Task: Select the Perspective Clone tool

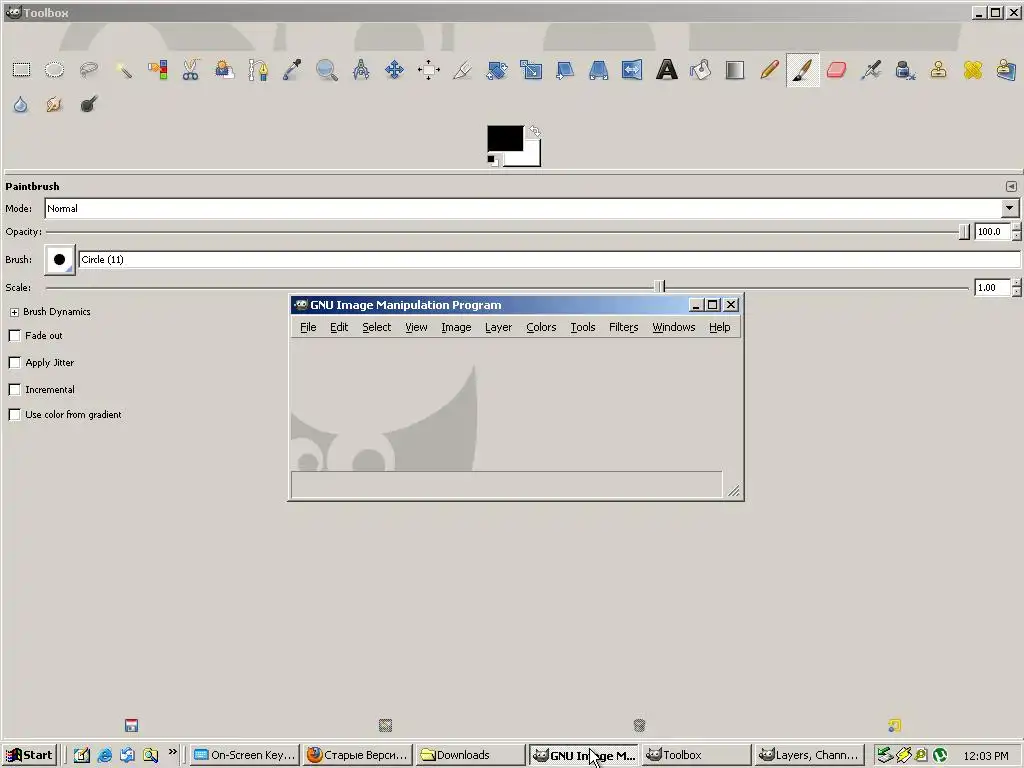Action: [1006, 70]
